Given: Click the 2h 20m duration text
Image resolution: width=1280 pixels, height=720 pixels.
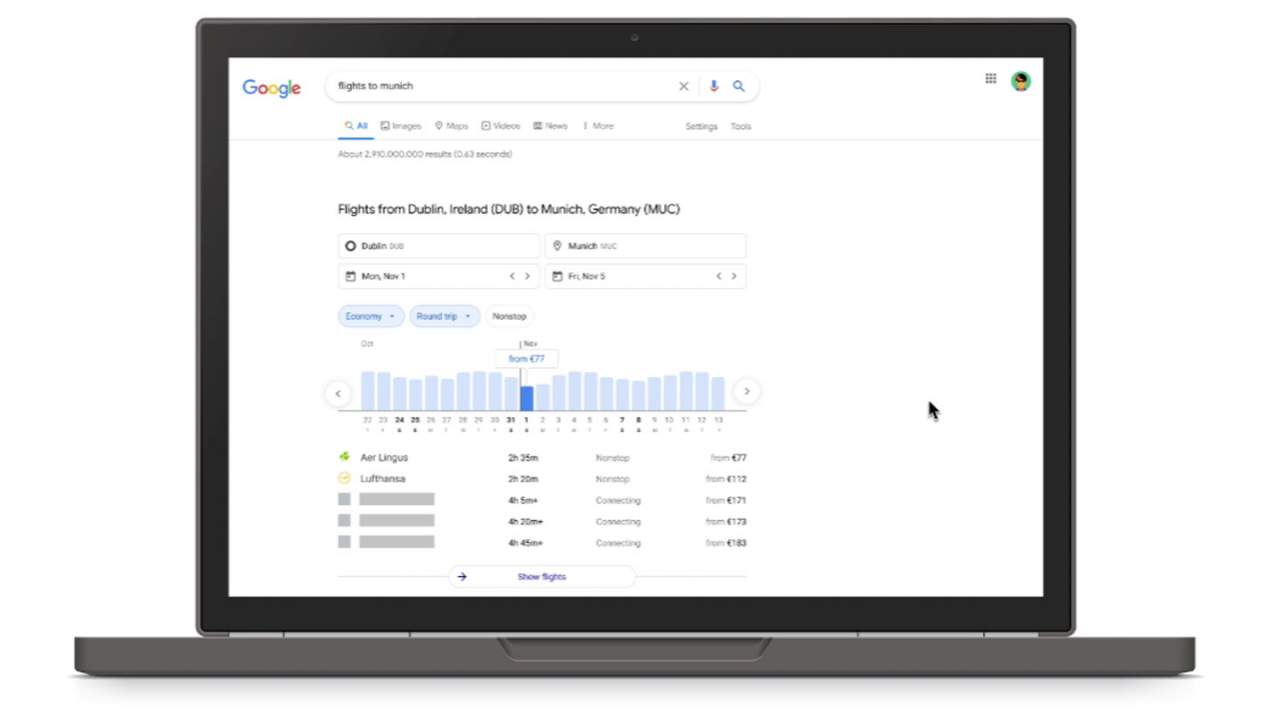Looking at the screenshot, I should (x=523, y=479).
